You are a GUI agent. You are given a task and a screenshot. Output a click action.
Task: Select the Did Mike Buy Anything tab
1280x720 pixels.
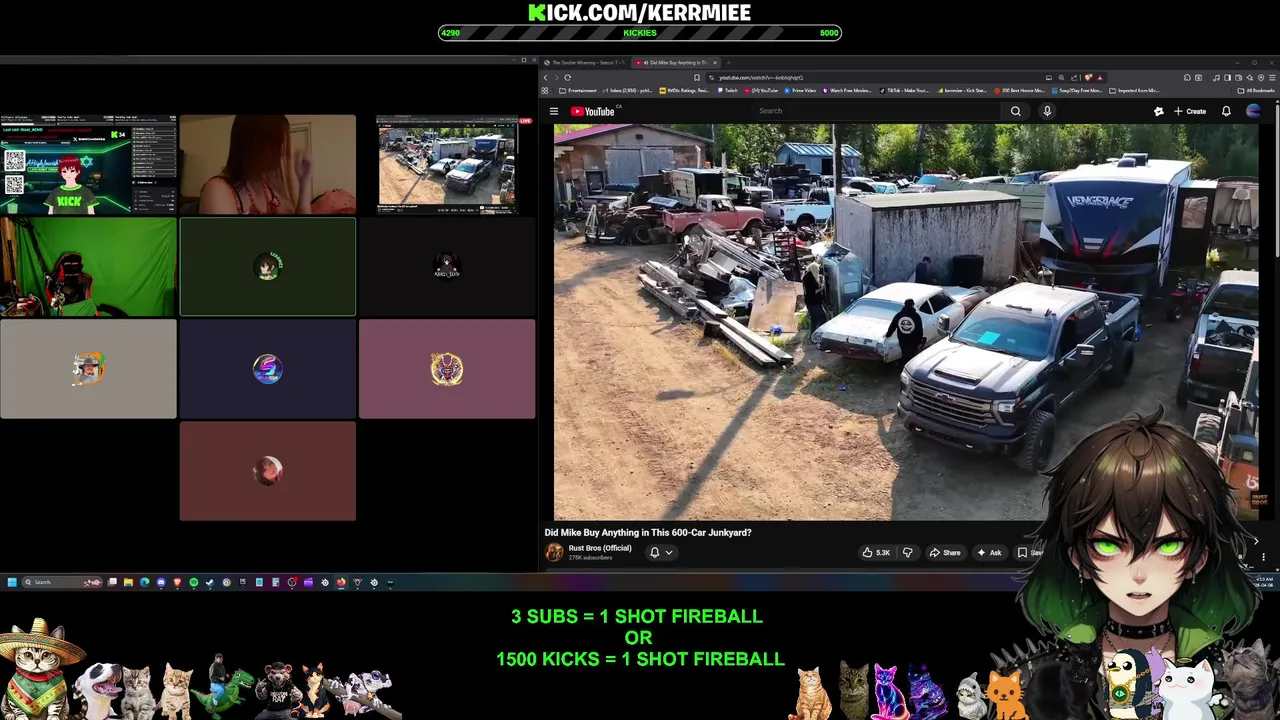676,62
